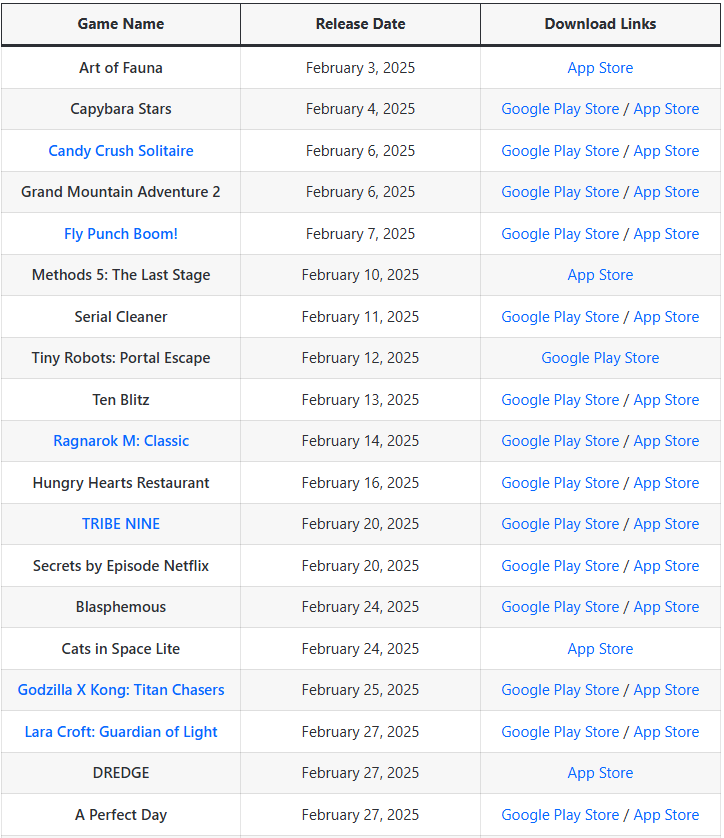Click App Store link for Secrets by Episode Netflix
The image size is (724, 838).
pos(666,566)
